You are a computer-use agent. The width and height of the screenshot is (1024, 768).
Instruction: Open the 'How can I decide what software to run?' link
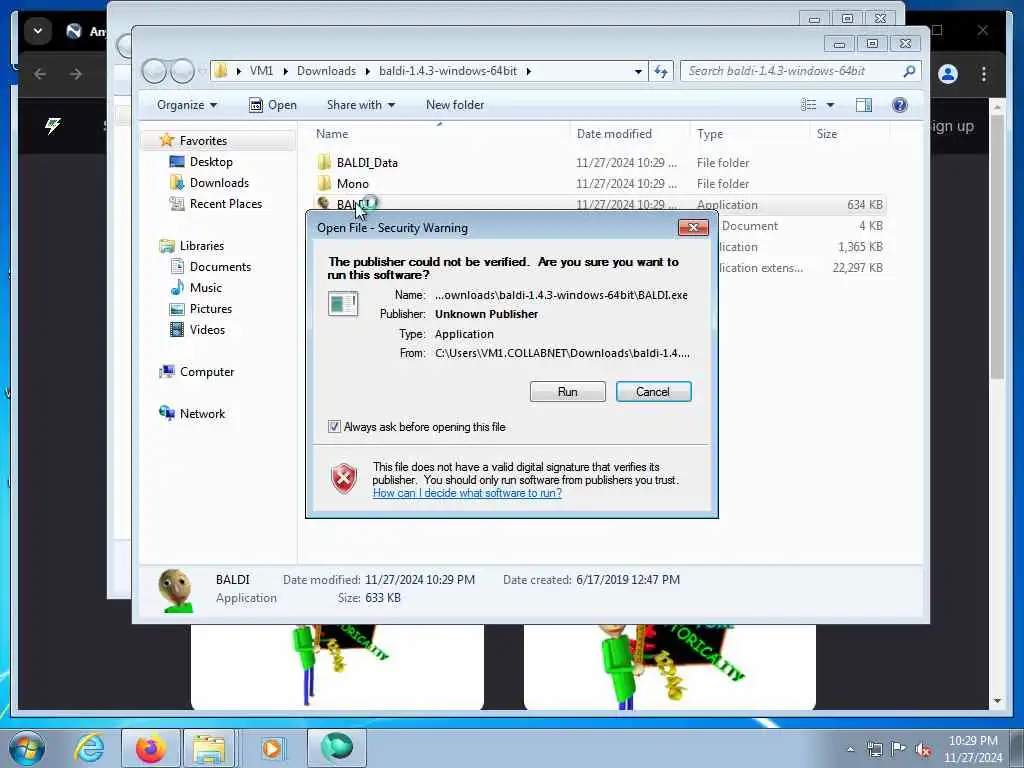(x=467, y=493)
